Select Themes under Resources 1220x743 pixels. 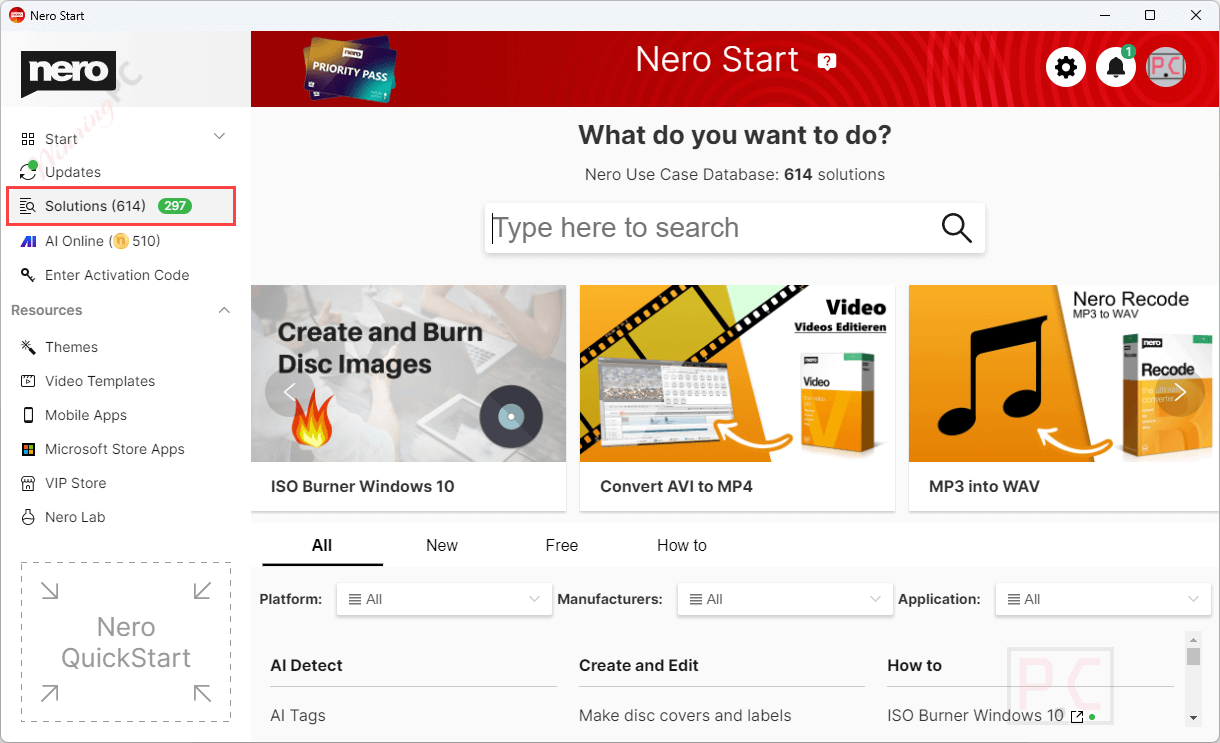tap(70, 347)
